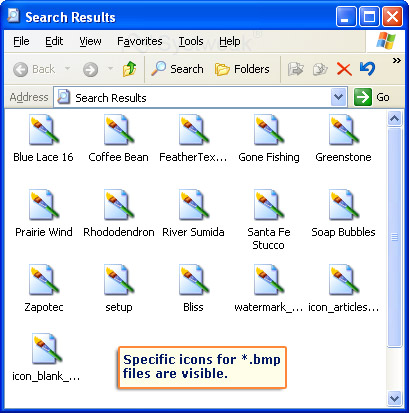
Task: Click the green Go button
Action: point(372,97)
